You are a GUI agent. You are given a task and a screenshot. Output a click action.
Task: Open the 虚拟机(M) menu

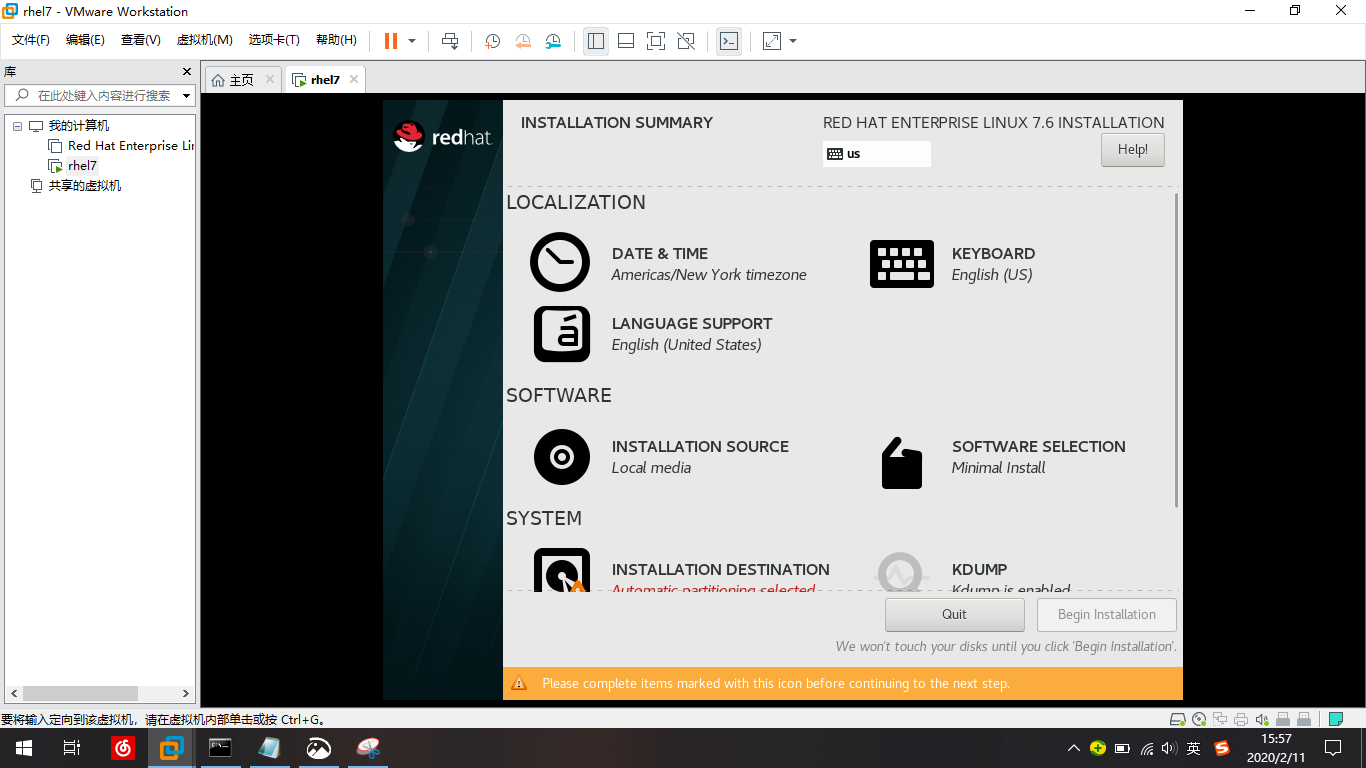(x=204, y=40)
